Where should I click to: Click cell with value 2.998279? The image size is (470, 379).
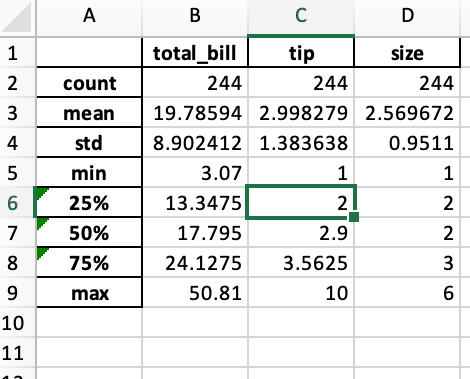pyautogui.click(x=301, y=113)
